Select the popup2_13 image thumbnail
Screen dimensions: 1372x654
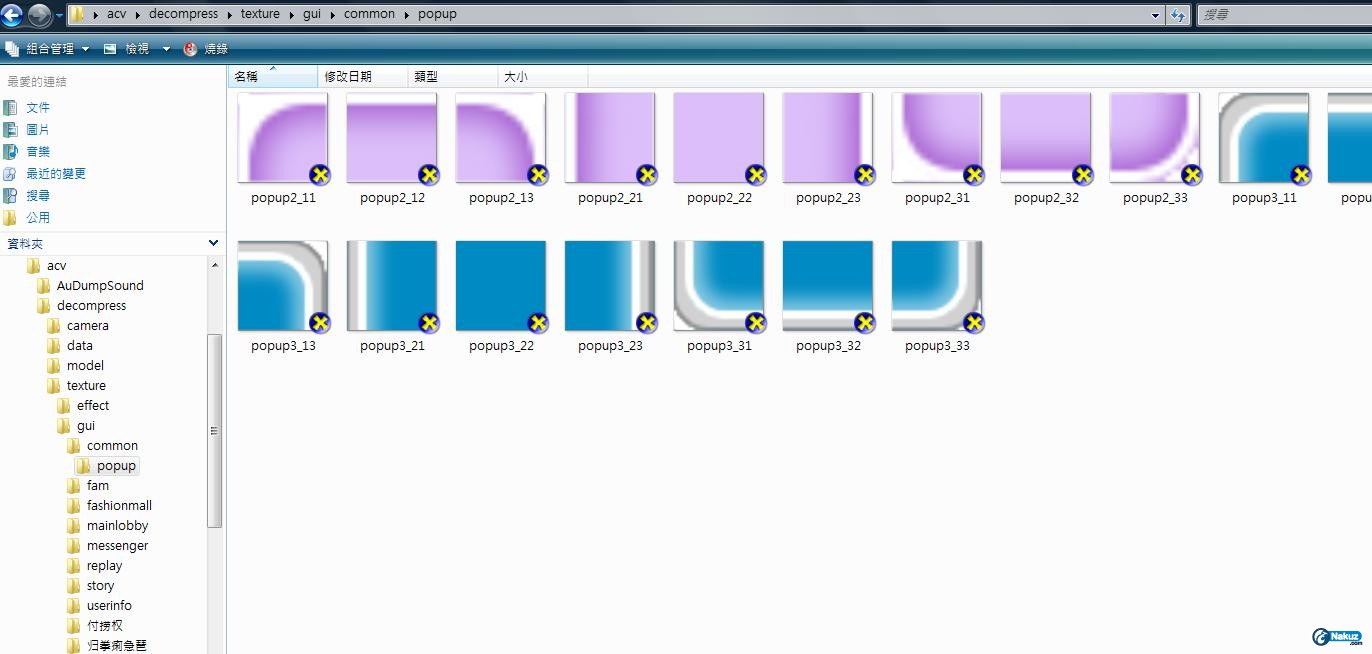point(501,138)
